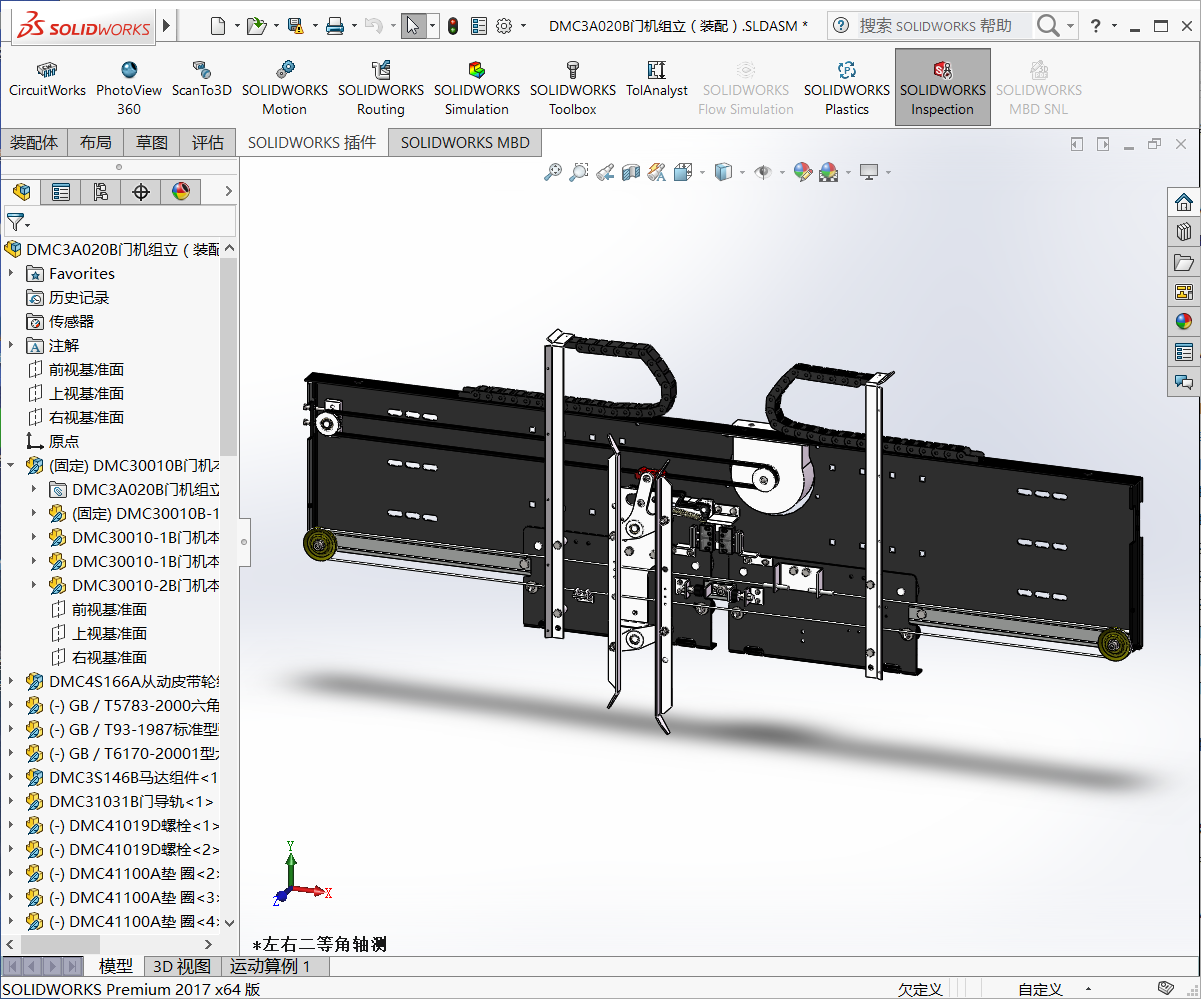Select the SOLIDWORKS MBD tab
The image size is (1201, 999).
[x=465, y=143]
